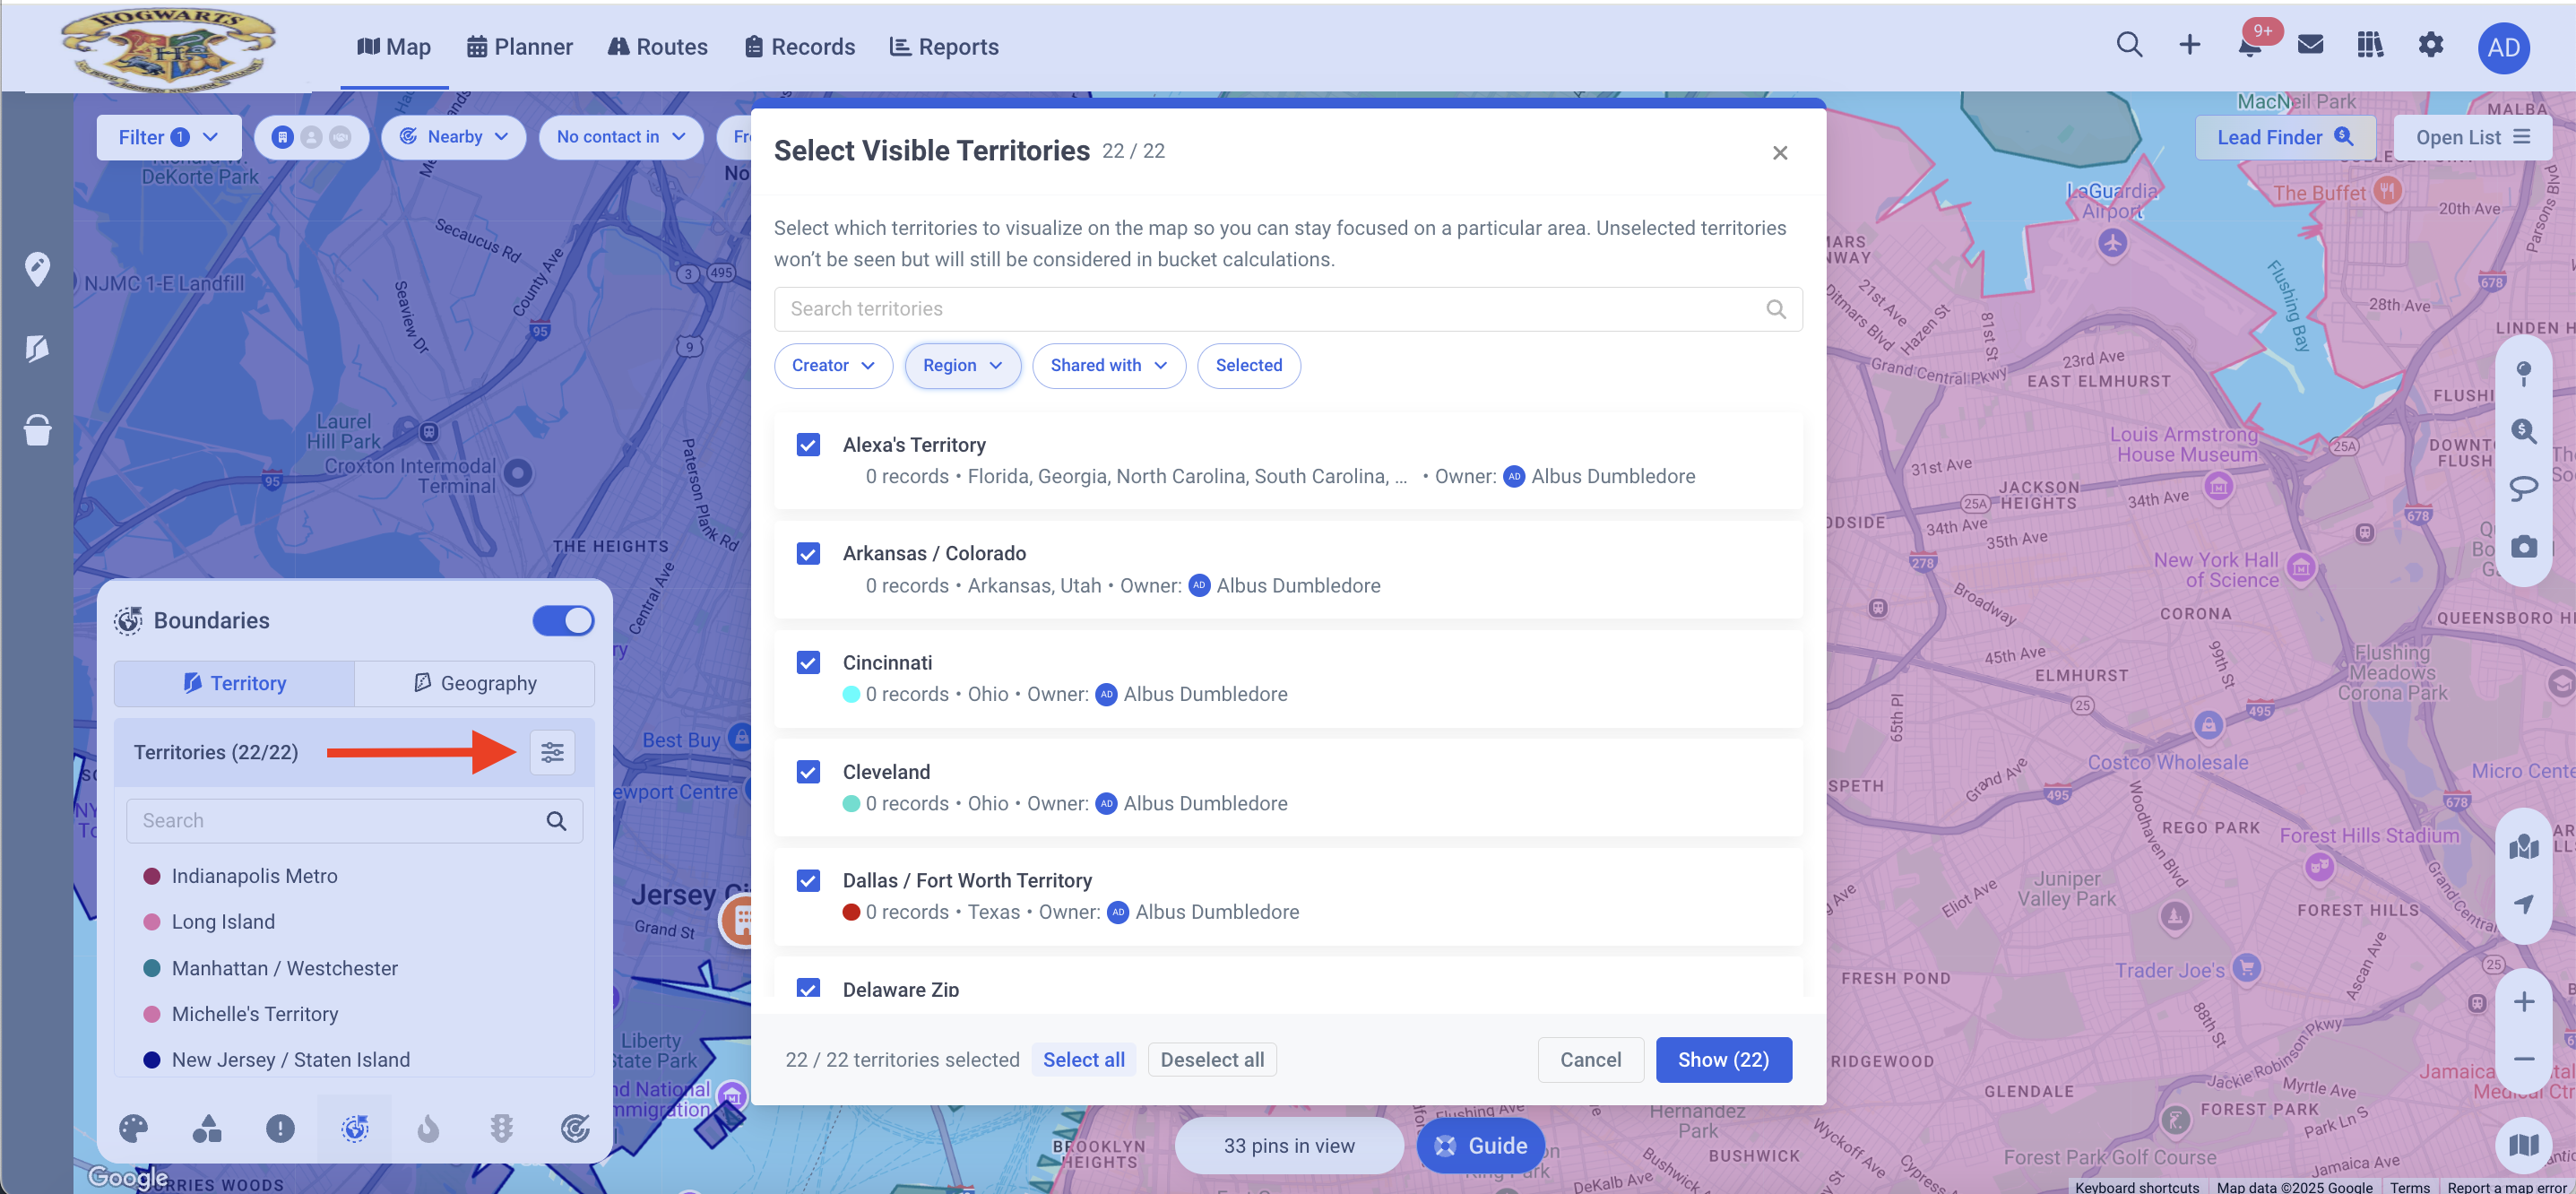Screen dimensions: 2576x1194
Task: Open the No contact in dropdown
Action: (x=621, y=137)
